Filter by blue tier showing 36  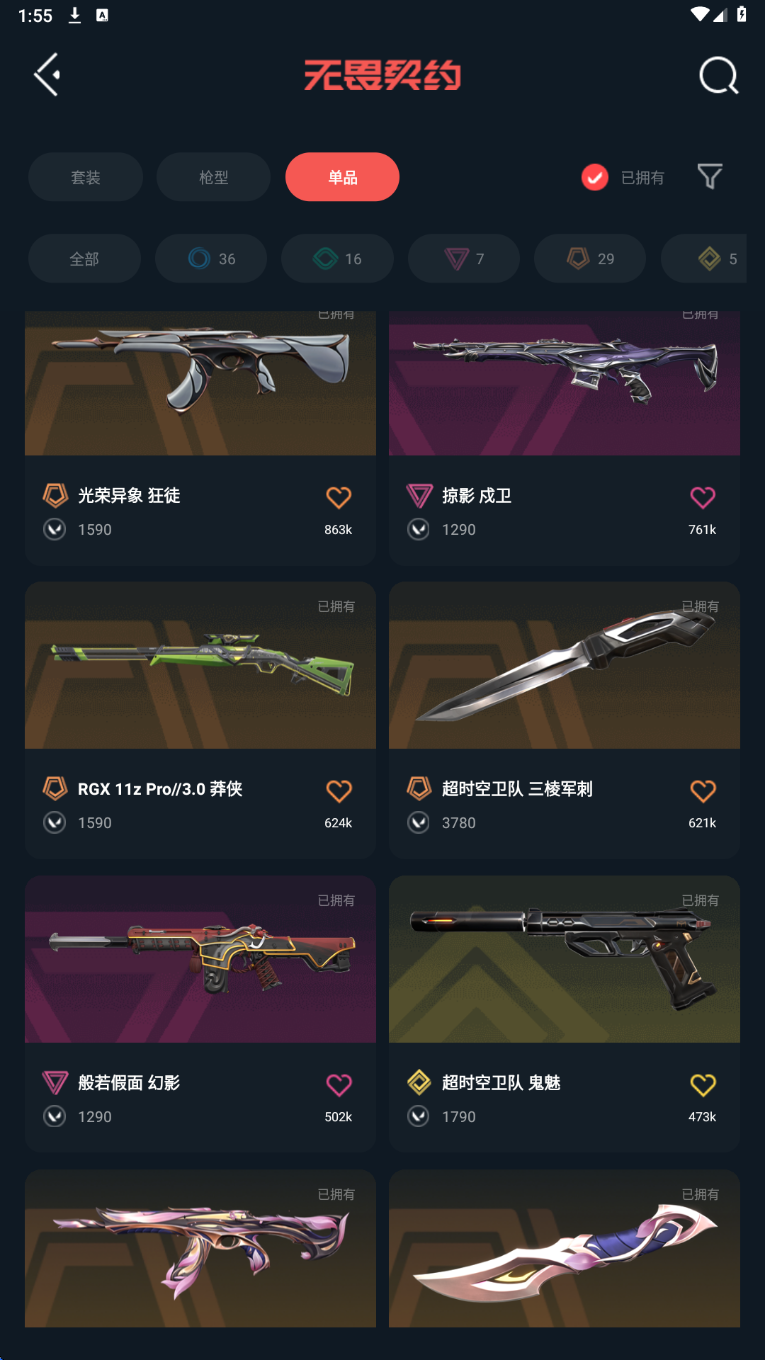click(x=211, y=259)
